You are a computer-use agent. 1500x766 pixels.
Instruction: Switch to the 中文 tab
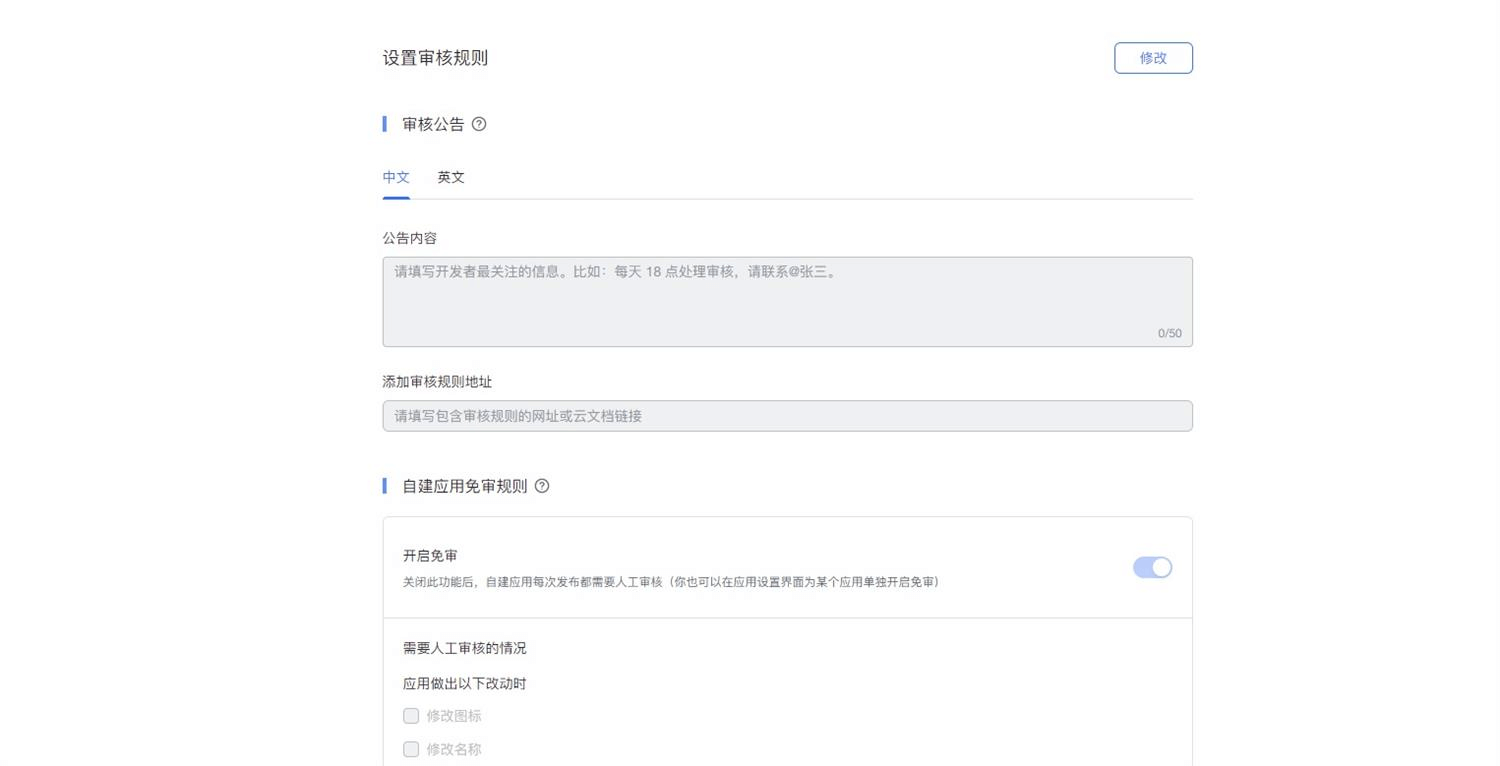pyautogui.click(x=396, y=177)
